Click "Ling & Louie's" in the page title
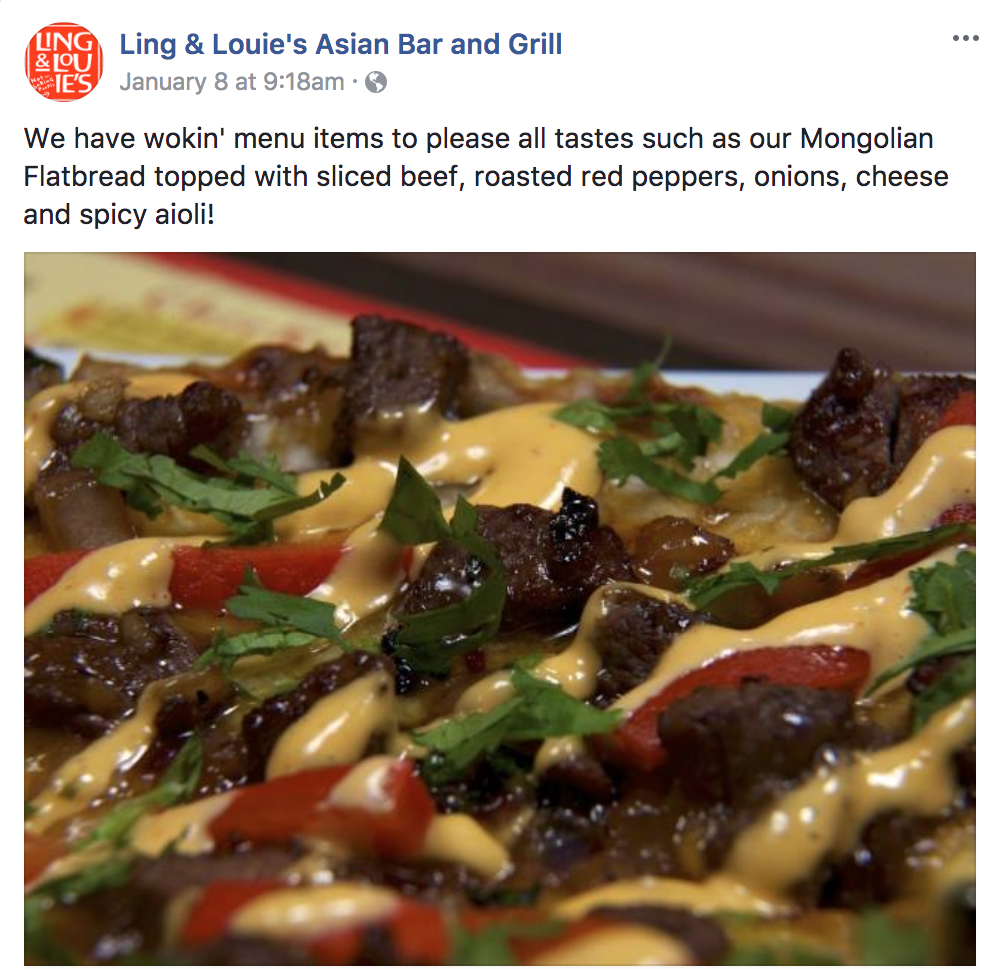Image resolution: width=998 pixels, height=972 pixels. pos(214,45)
